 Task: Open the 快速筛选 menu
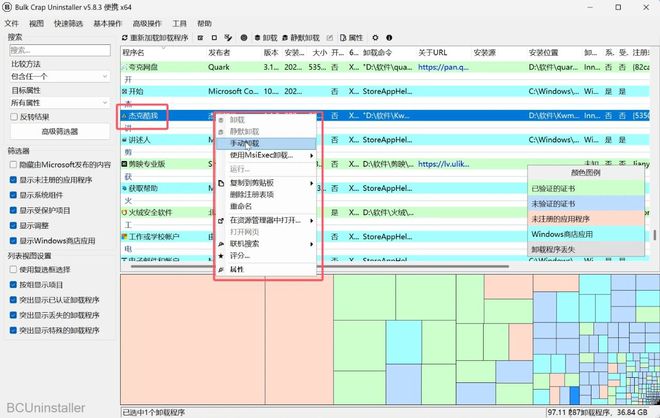(68, 24)
